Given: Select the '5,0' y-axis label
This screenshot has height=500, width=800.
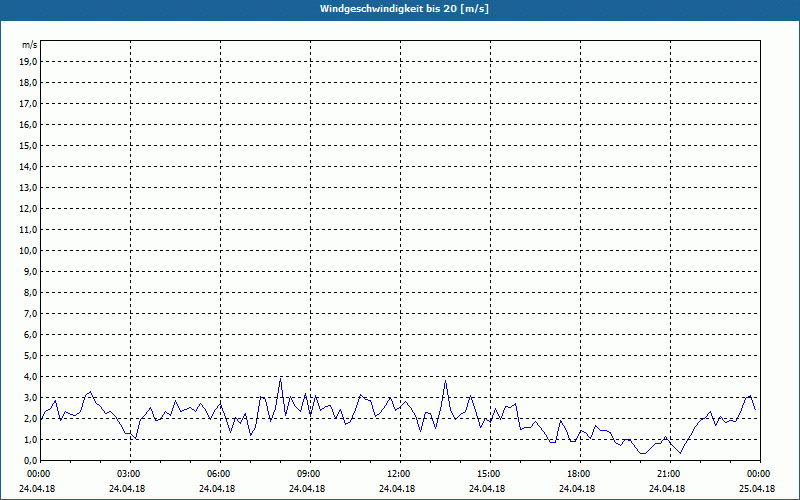Looking at the screenshot, I should (31, 356).
